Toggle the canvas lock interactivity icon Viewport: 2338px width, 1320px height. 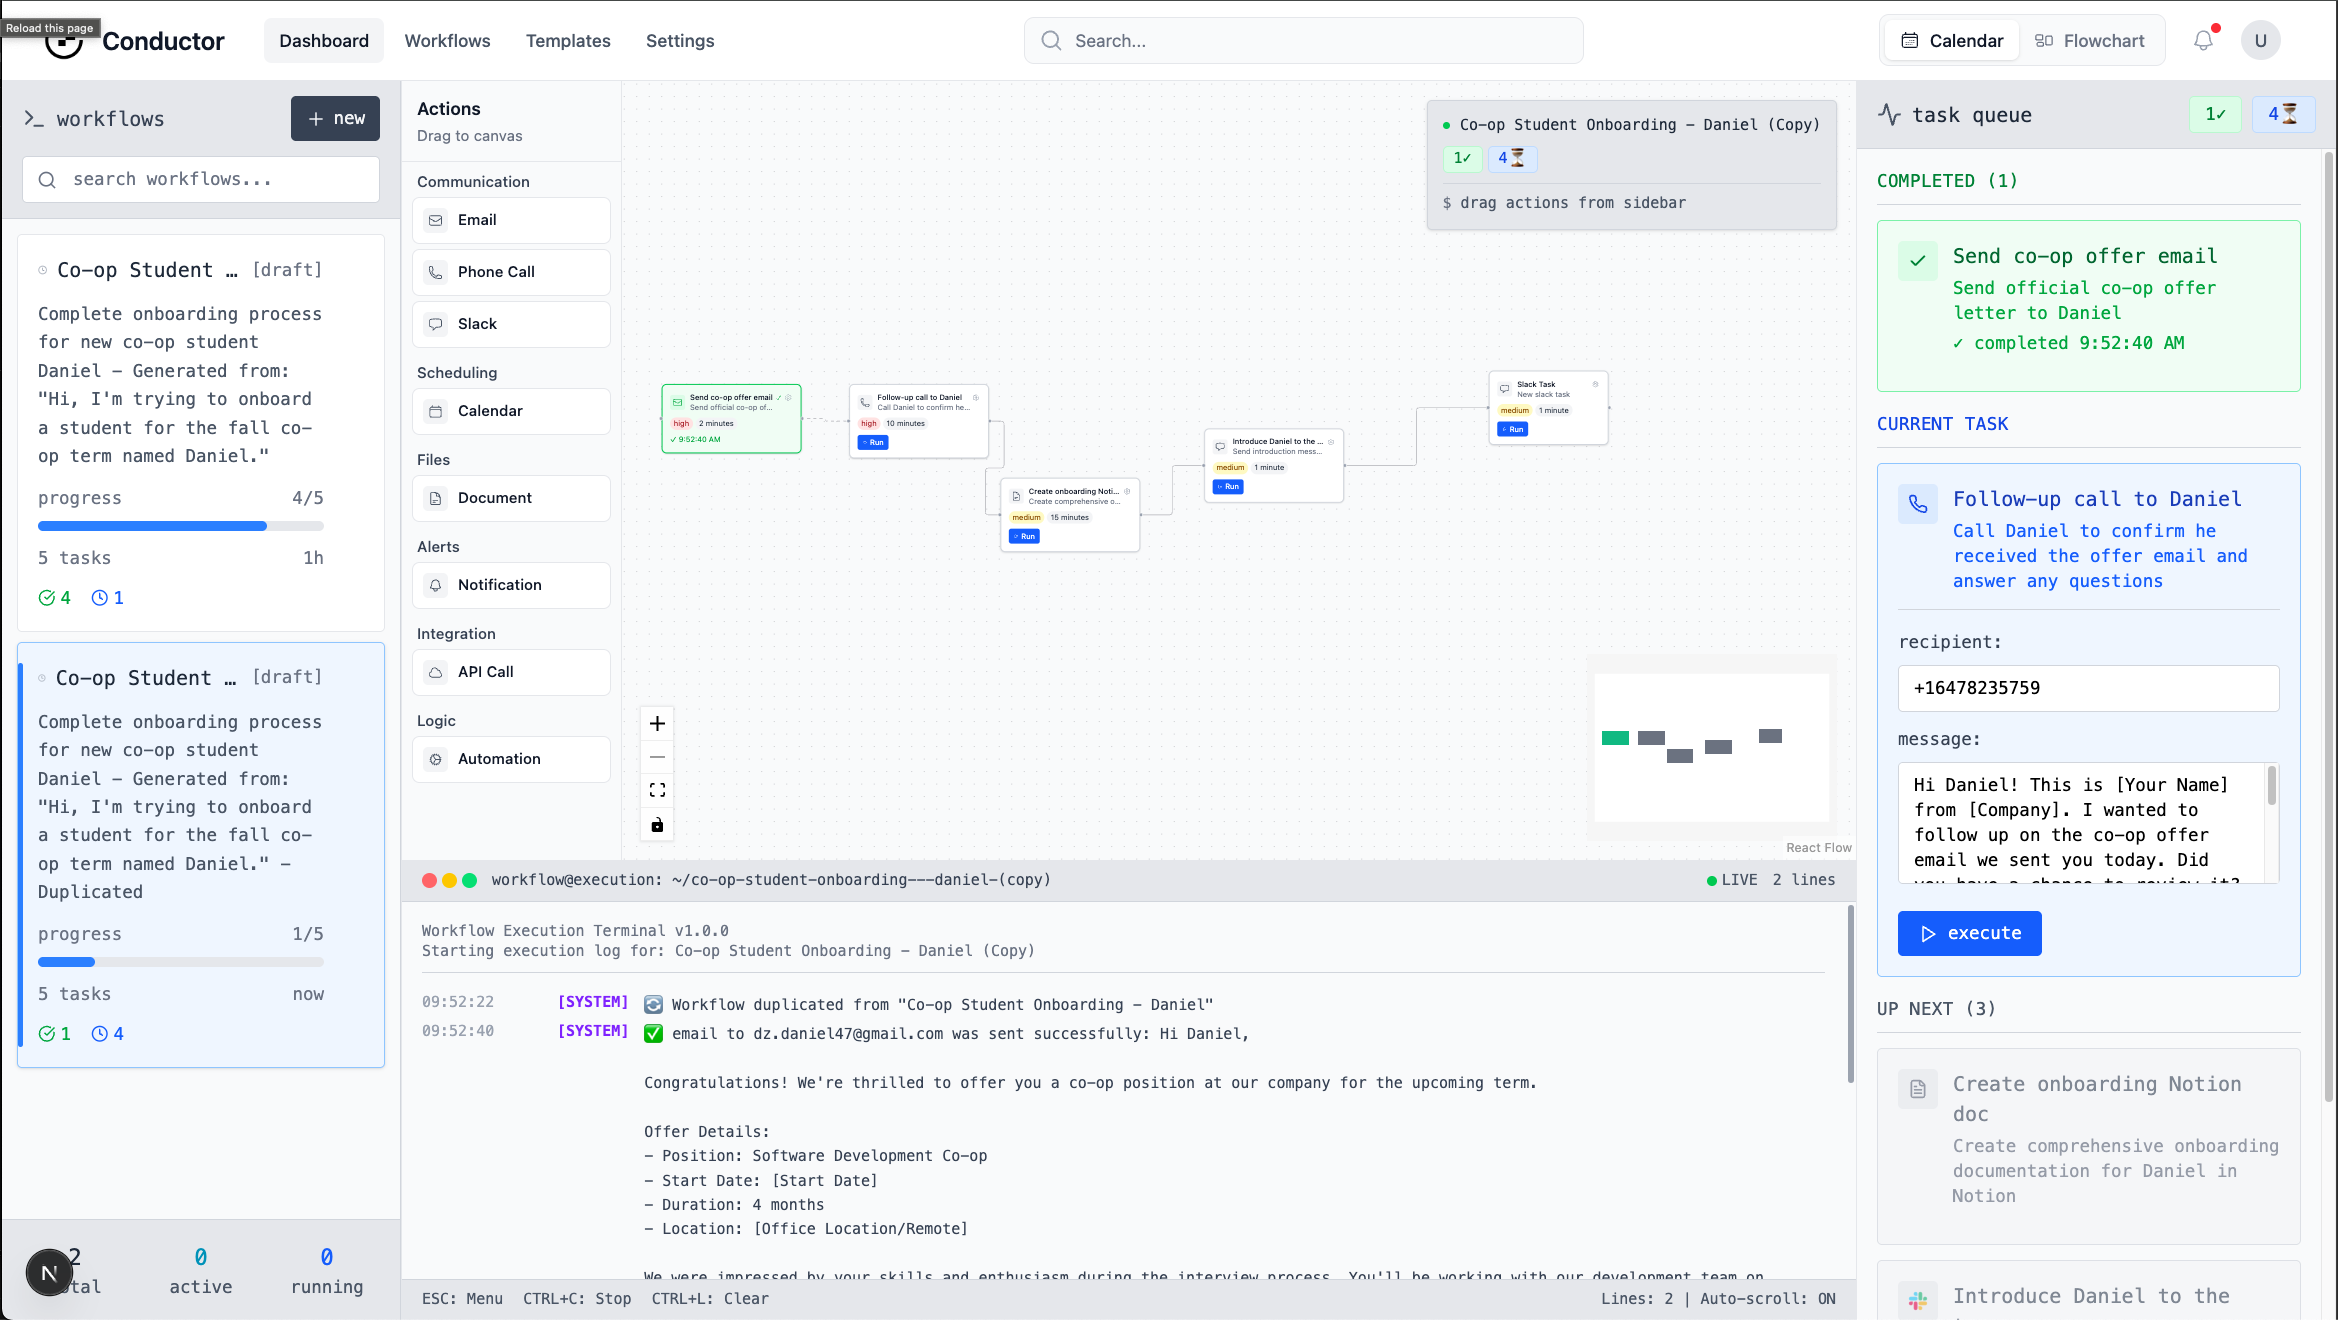pos(657,825)
